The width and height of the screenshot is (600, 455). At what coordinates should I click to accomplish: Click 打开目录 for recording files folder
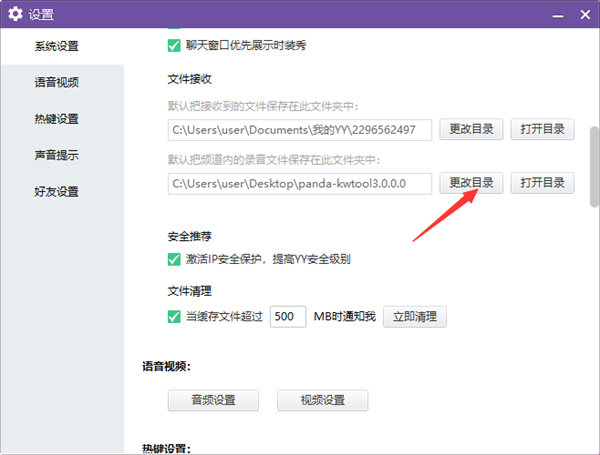pos(542,182)
